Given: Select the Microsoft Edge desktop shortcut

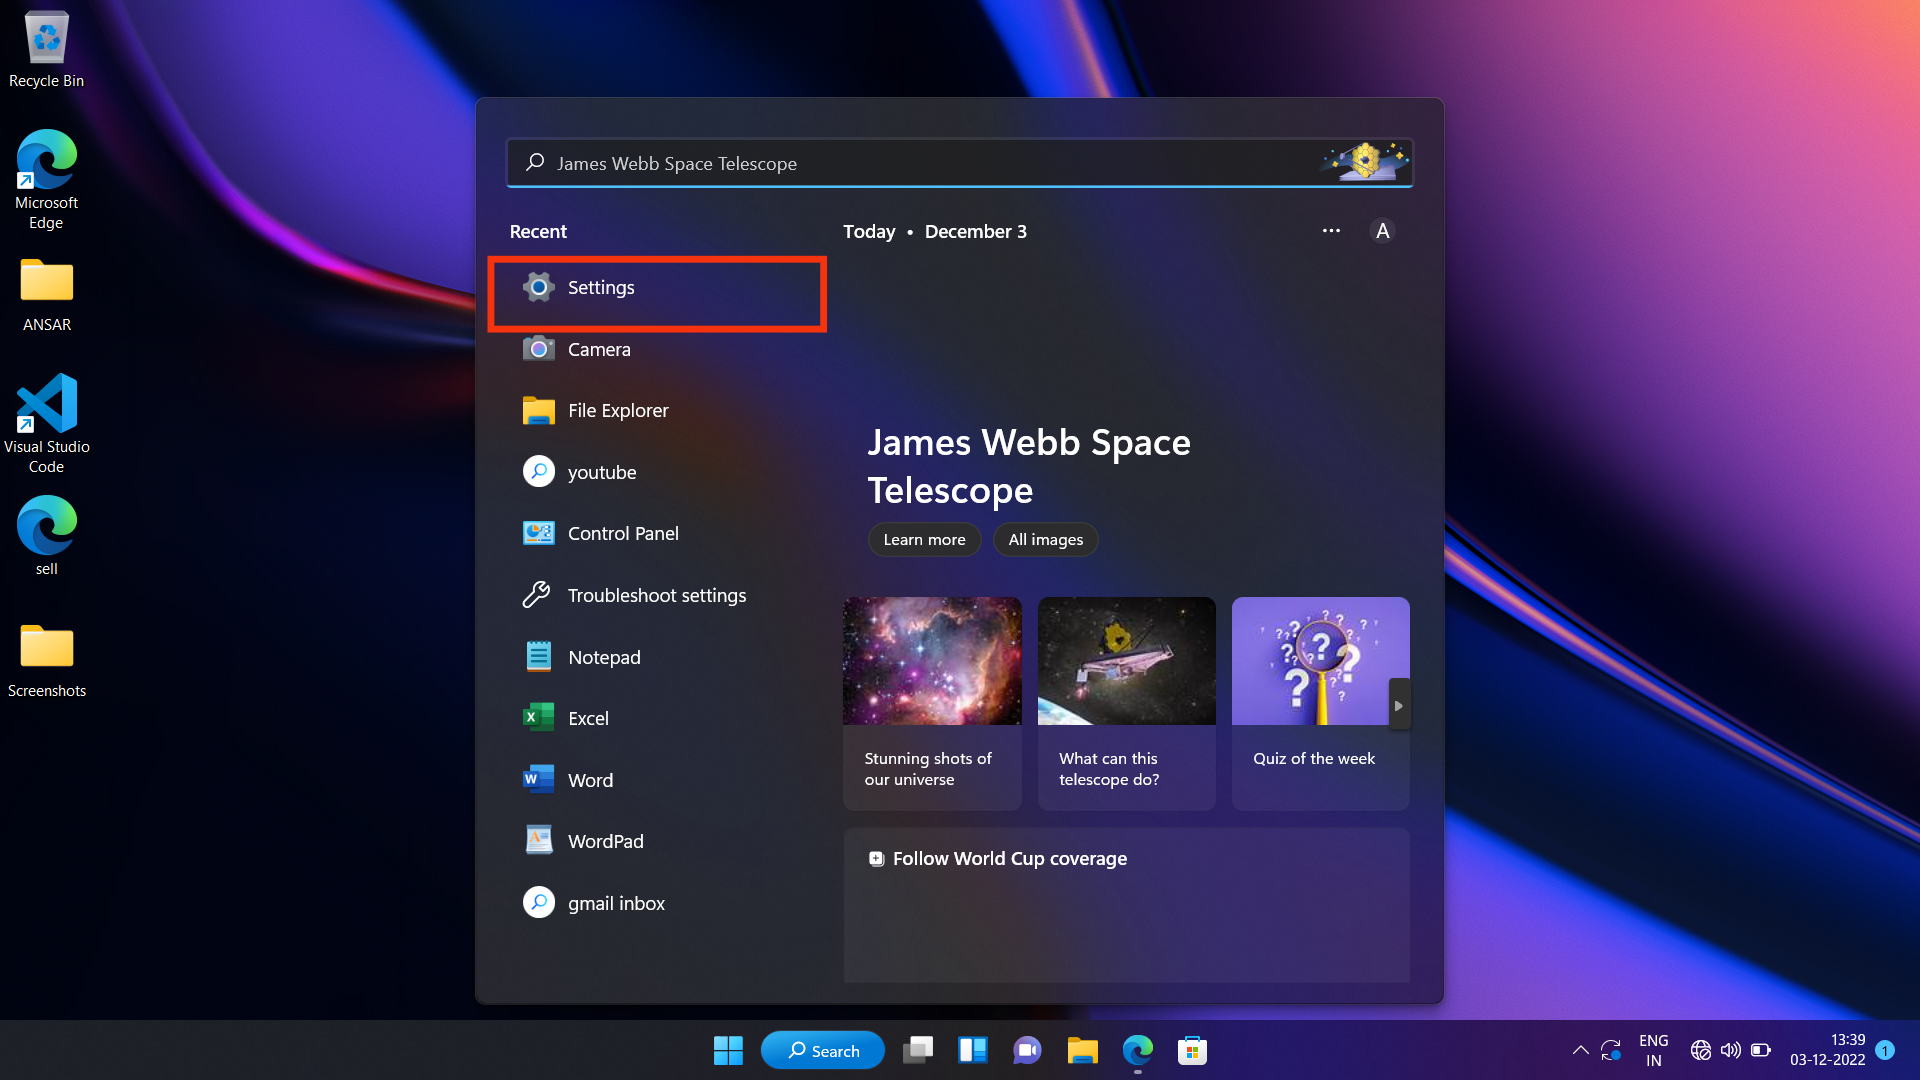Looking at the screenshot, I should click(47, 180).
